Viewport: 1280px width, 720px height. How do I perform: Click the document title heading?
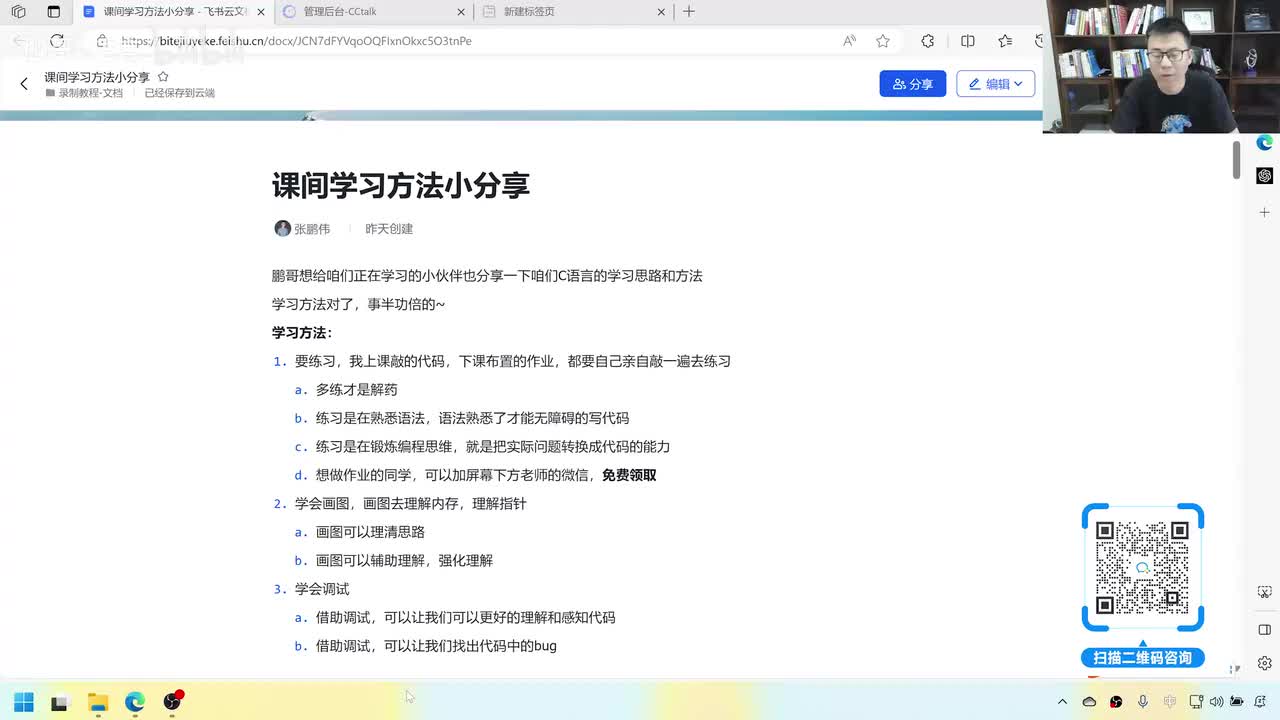pyautogui.click(x=400, y=185)
